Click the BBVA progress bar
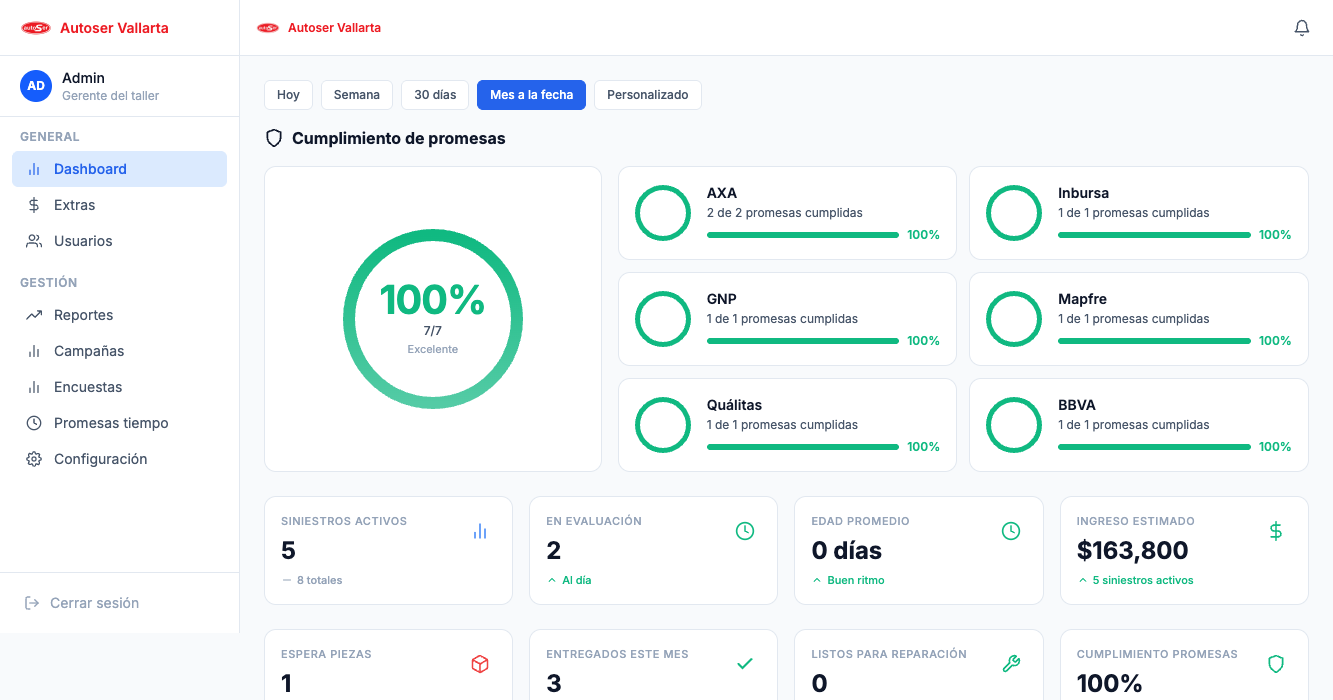The height and width of the screenshot is (700, 1333). coord(1154,447)
